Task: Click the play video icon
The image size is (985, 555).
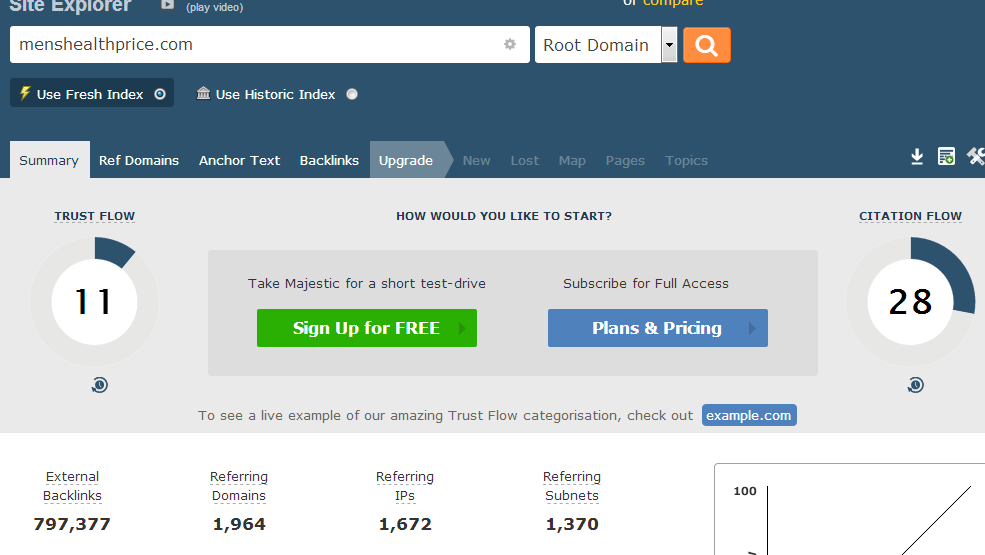Action: pos(167,4)
